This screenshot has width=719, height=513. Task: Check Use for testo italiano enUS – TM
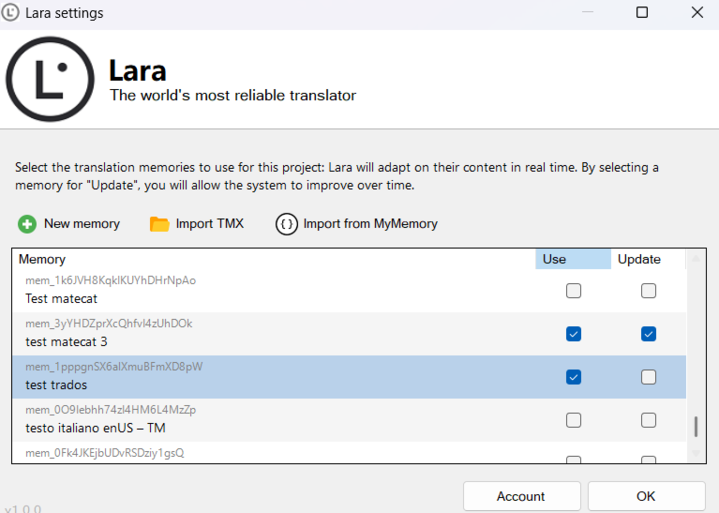point(573,420)
